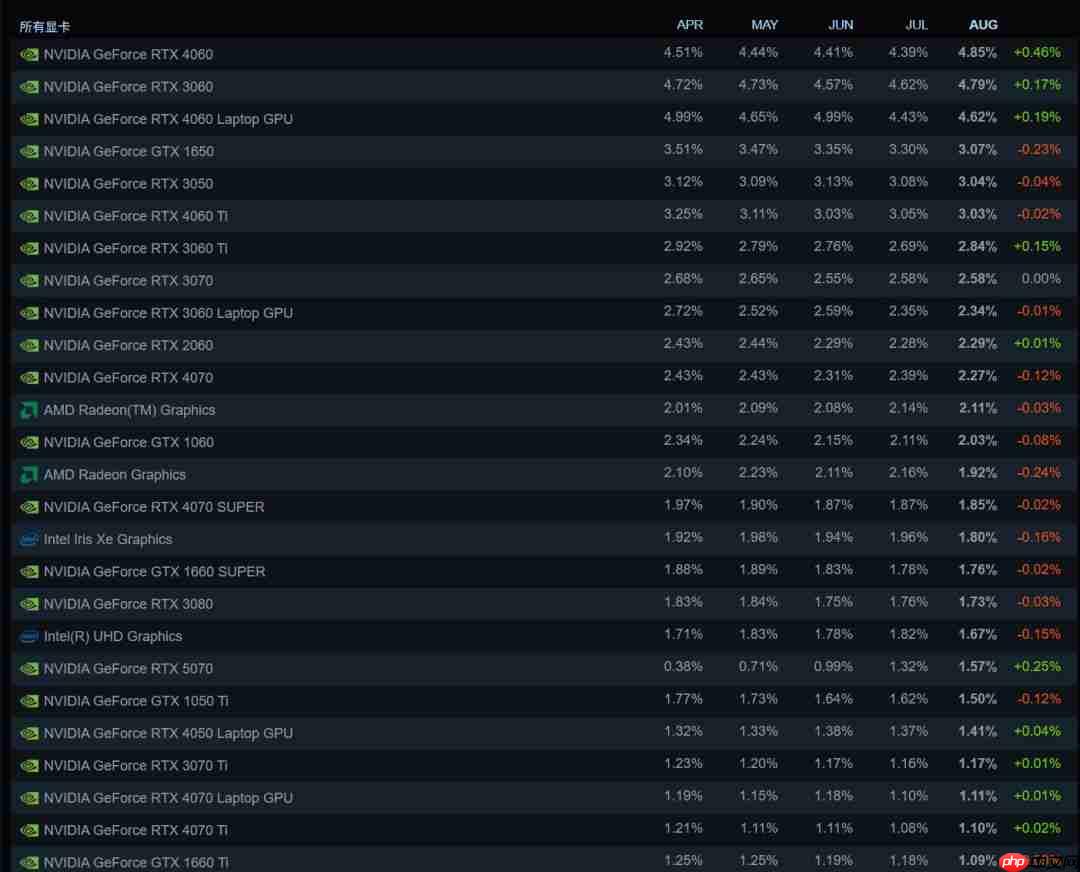Click the Intel icon beside Iris Xe Graphics
The width and height of the screenshot is (1080, 872).
(x=28, y=539)
